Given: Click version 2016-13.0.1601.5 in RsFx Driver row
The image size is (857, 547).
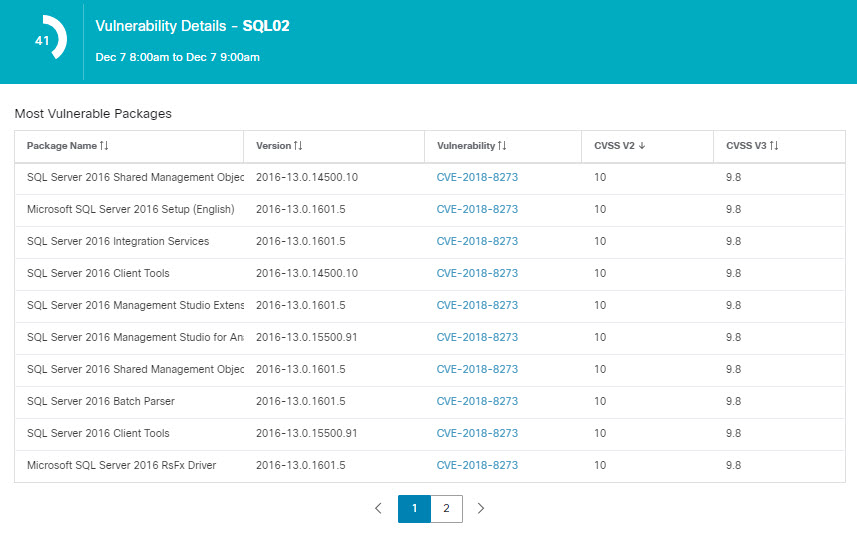Looking at the screenshot, I should (x=301, y=465).
